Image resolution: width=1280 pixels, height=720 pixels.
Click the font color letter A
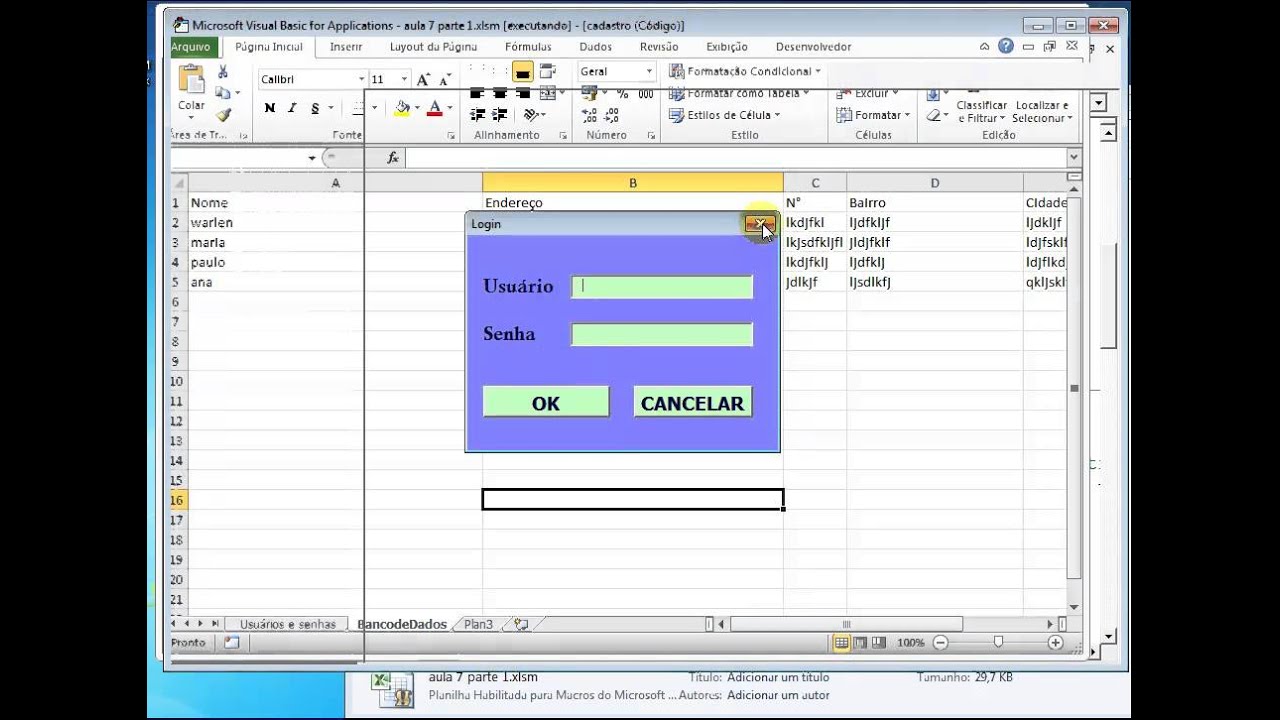pyautogui.click(x=435, y=108)
